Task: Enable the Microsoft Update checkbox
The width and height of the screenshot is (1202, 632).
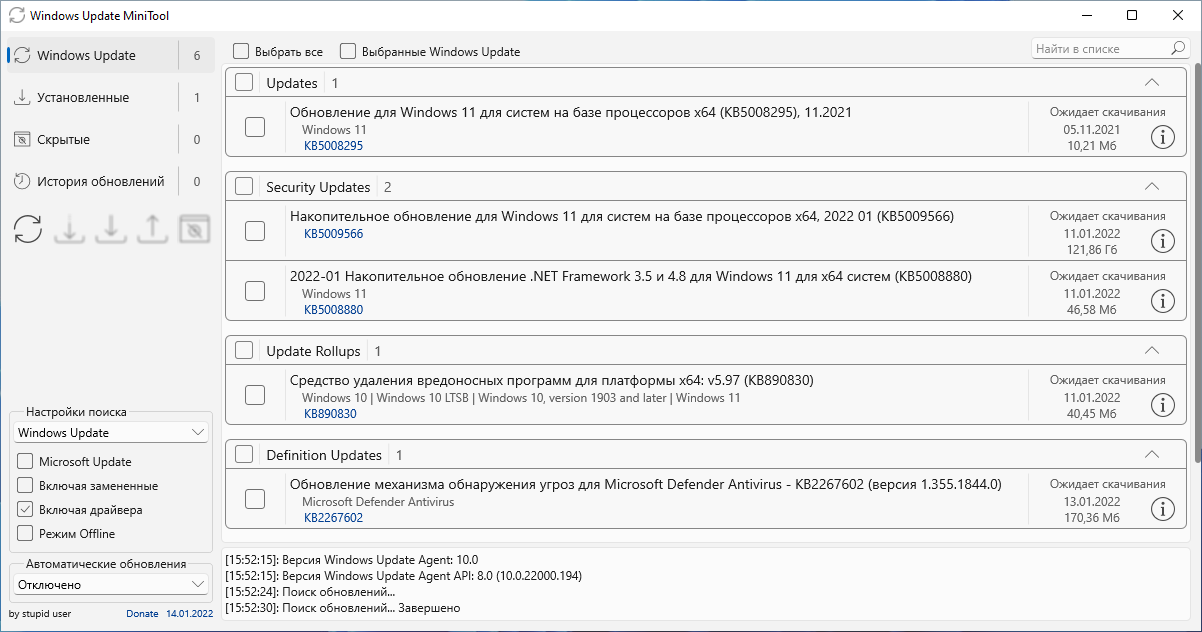Action: point(25,462)
